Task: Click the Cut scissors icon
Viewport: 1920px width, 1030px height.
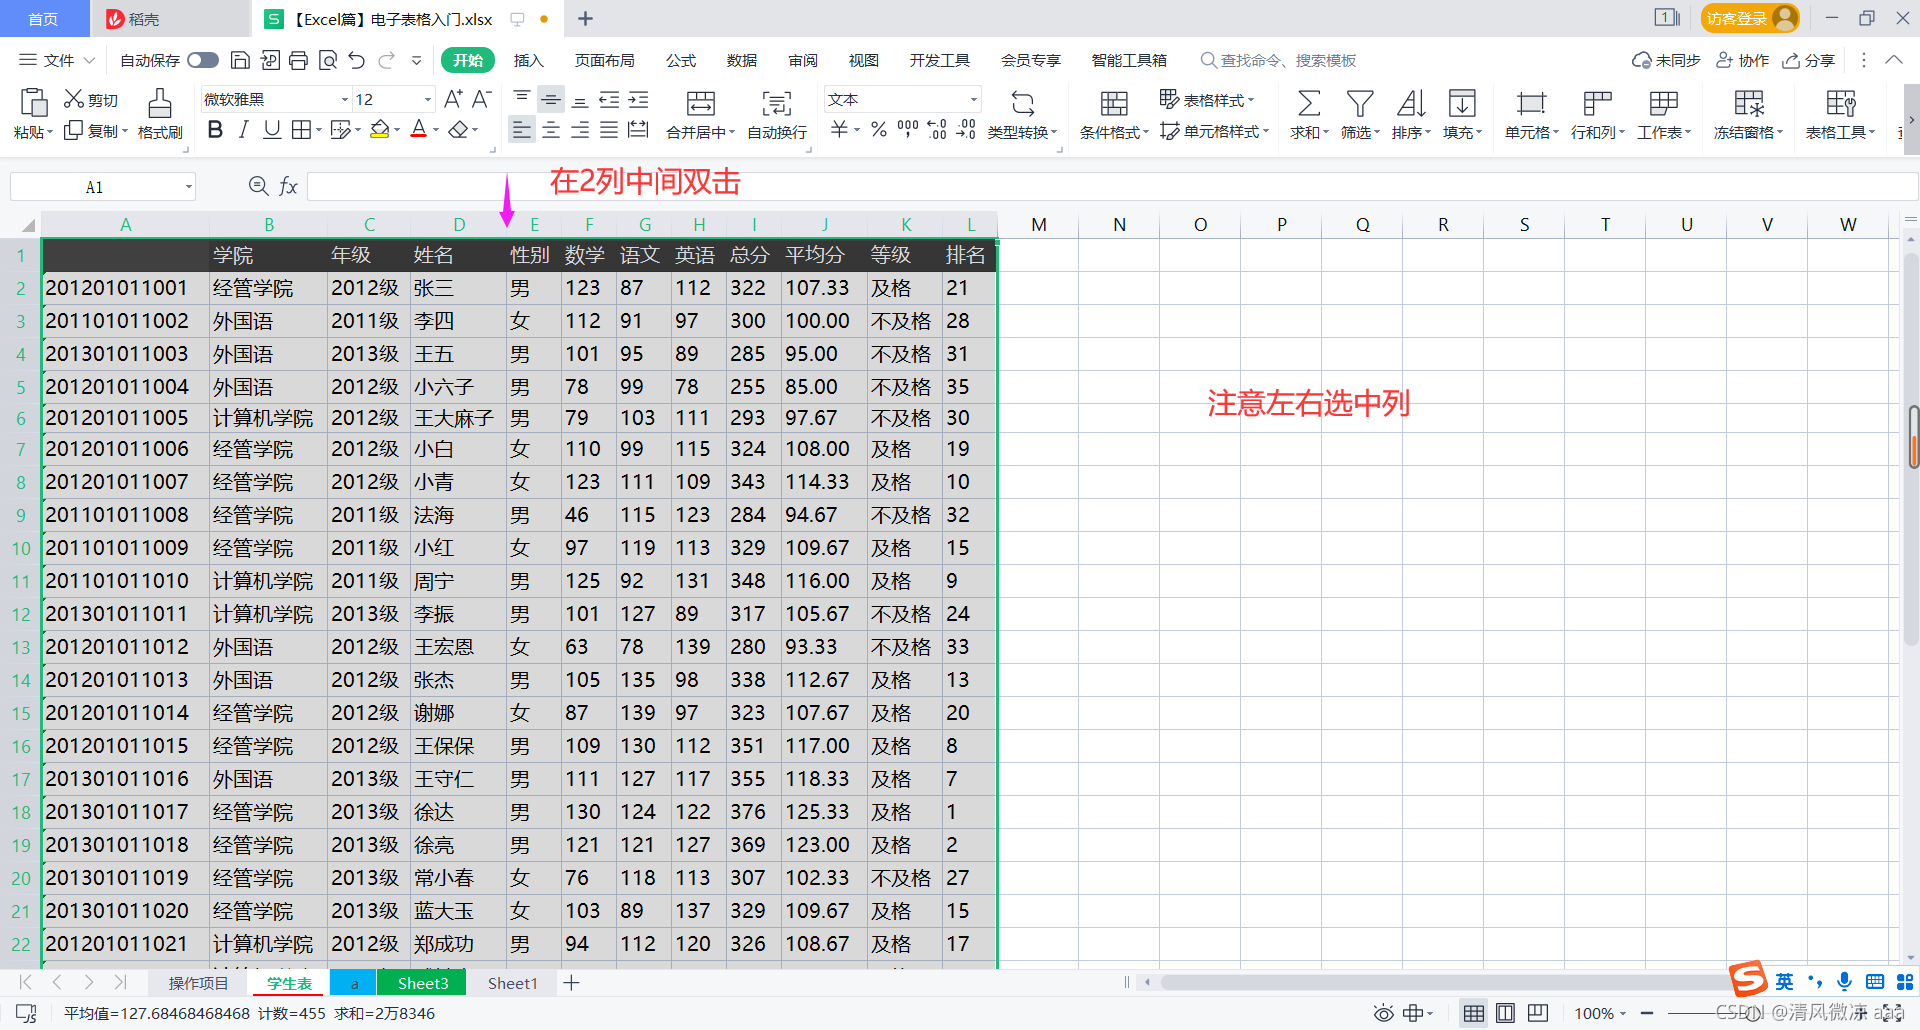Action: pyautogui.click(x=74, y=99)
